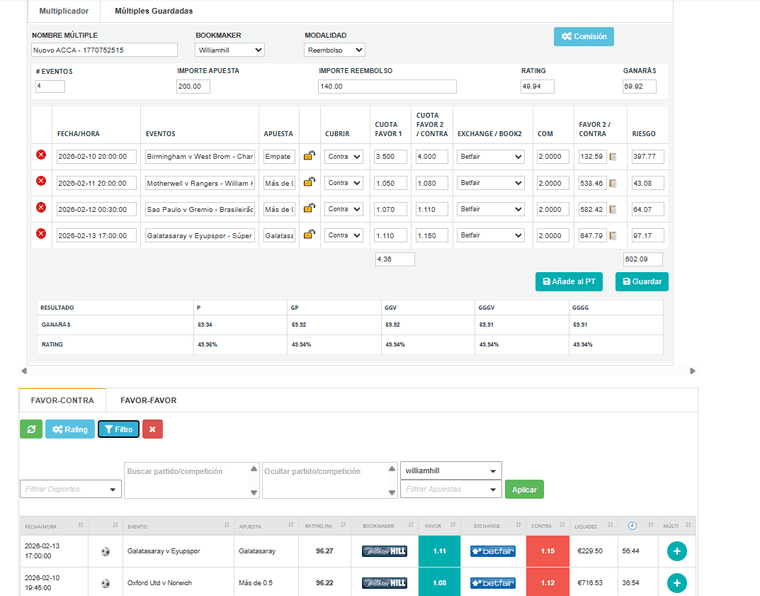
Task: Open the Modalidad dropdown showing Reembolso
Action: point(335,49)
